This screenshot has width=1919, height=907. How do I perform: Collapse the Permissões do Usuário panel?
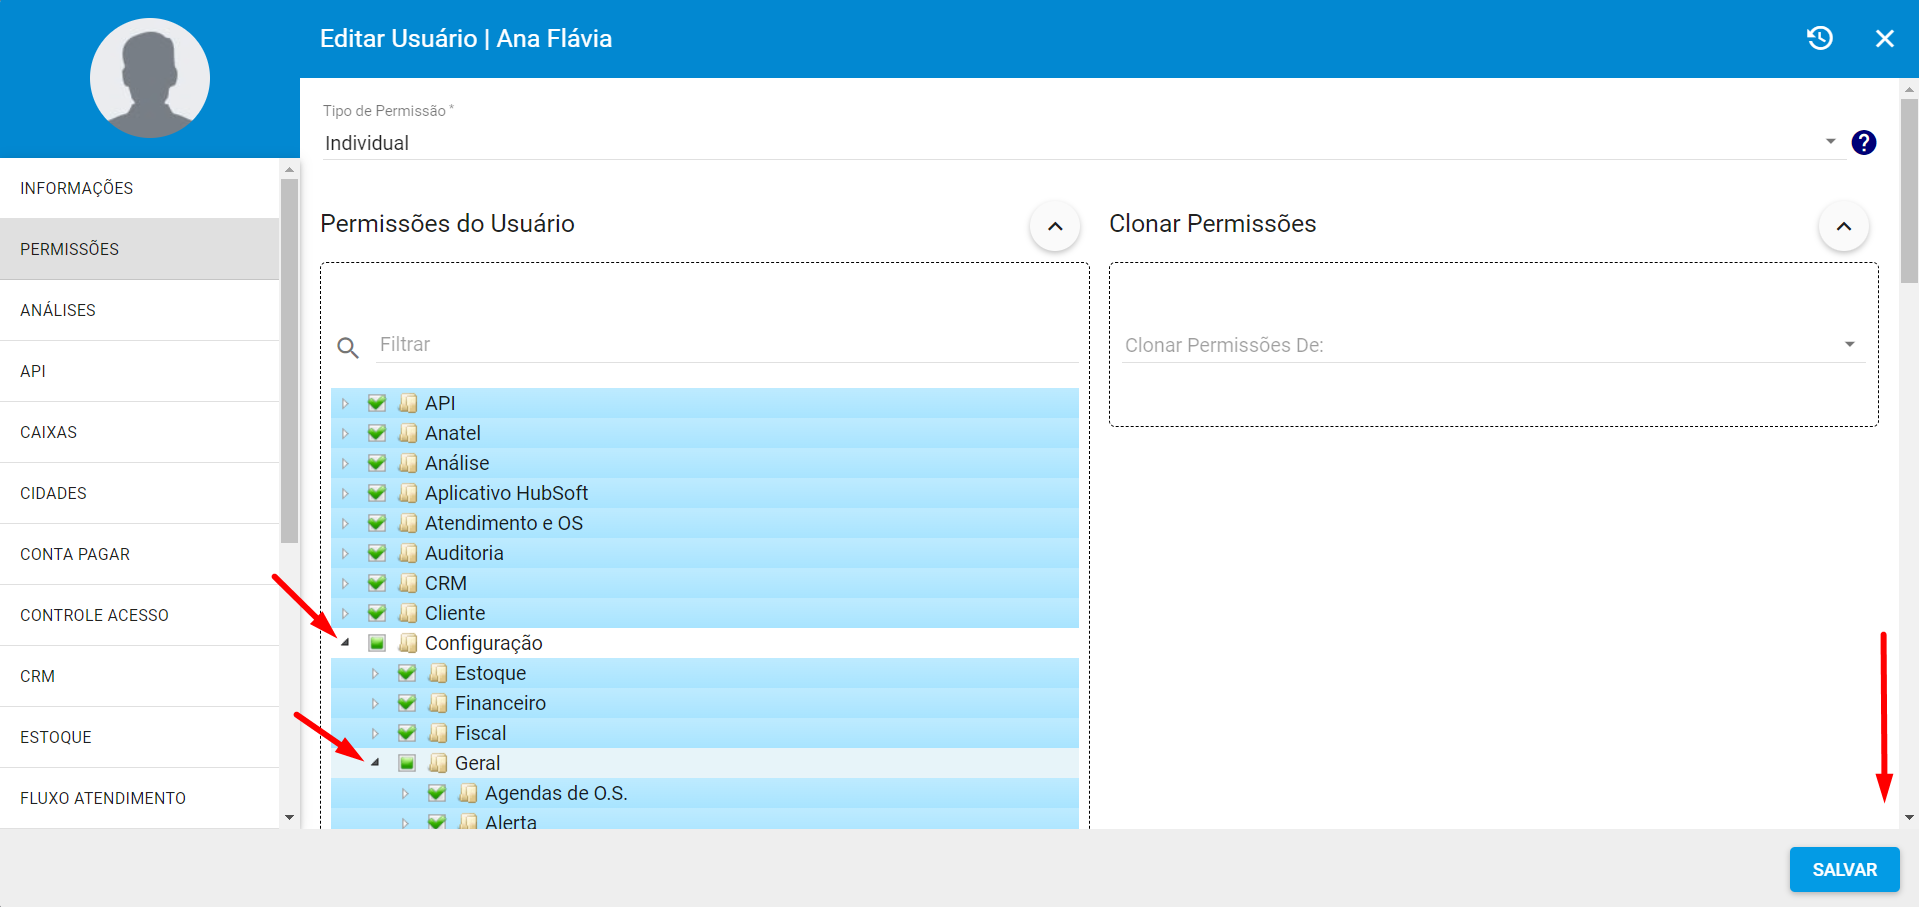point(1054,226)
